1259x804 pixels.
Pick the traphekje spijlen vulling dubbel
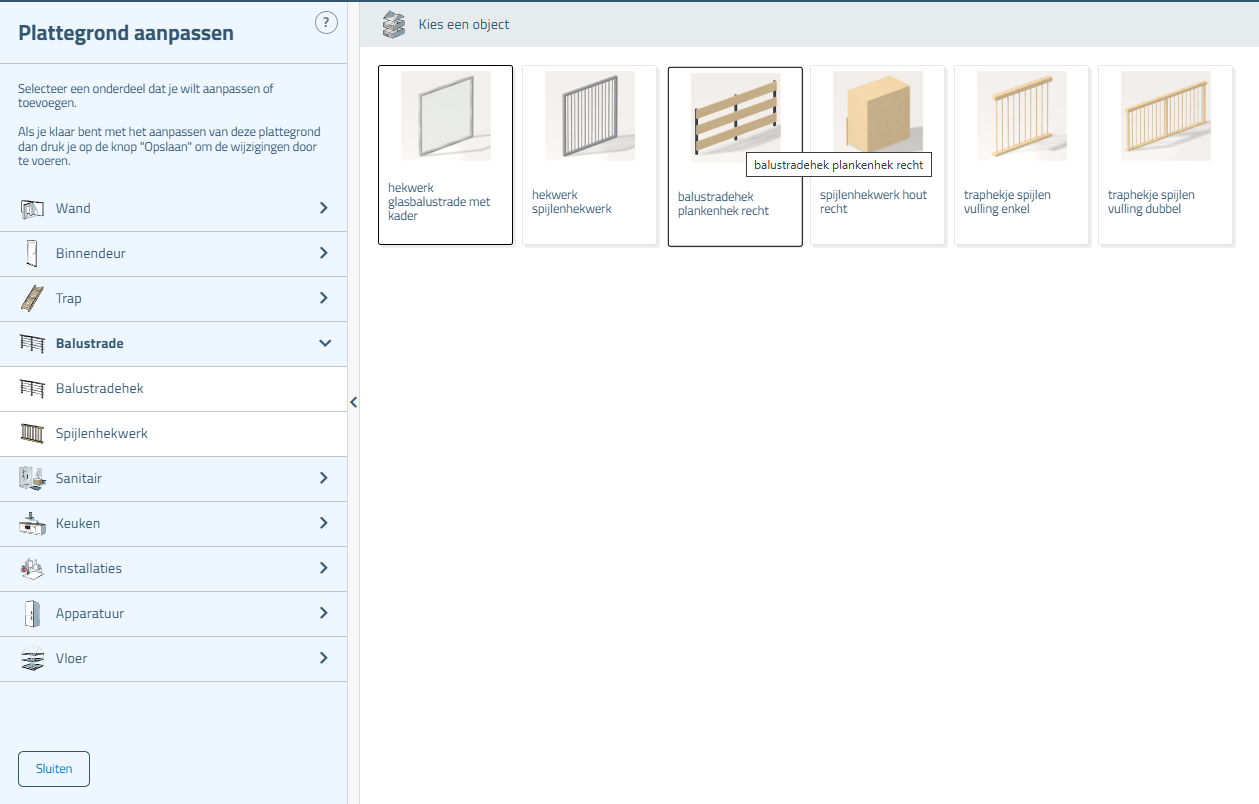1165,155
